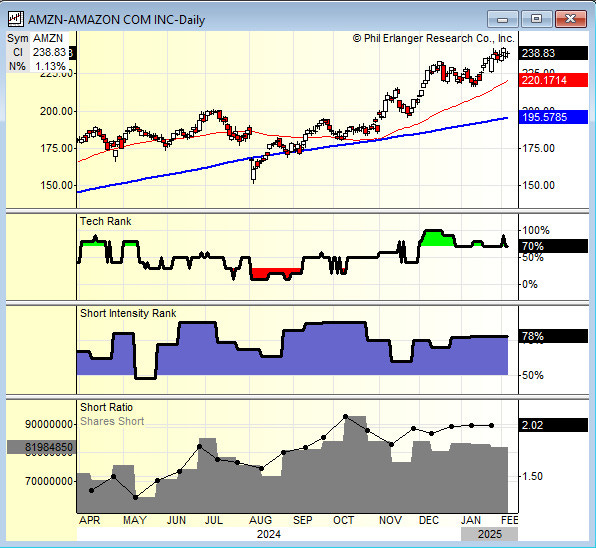Maximize the AMZN chart window

[536, 19]
